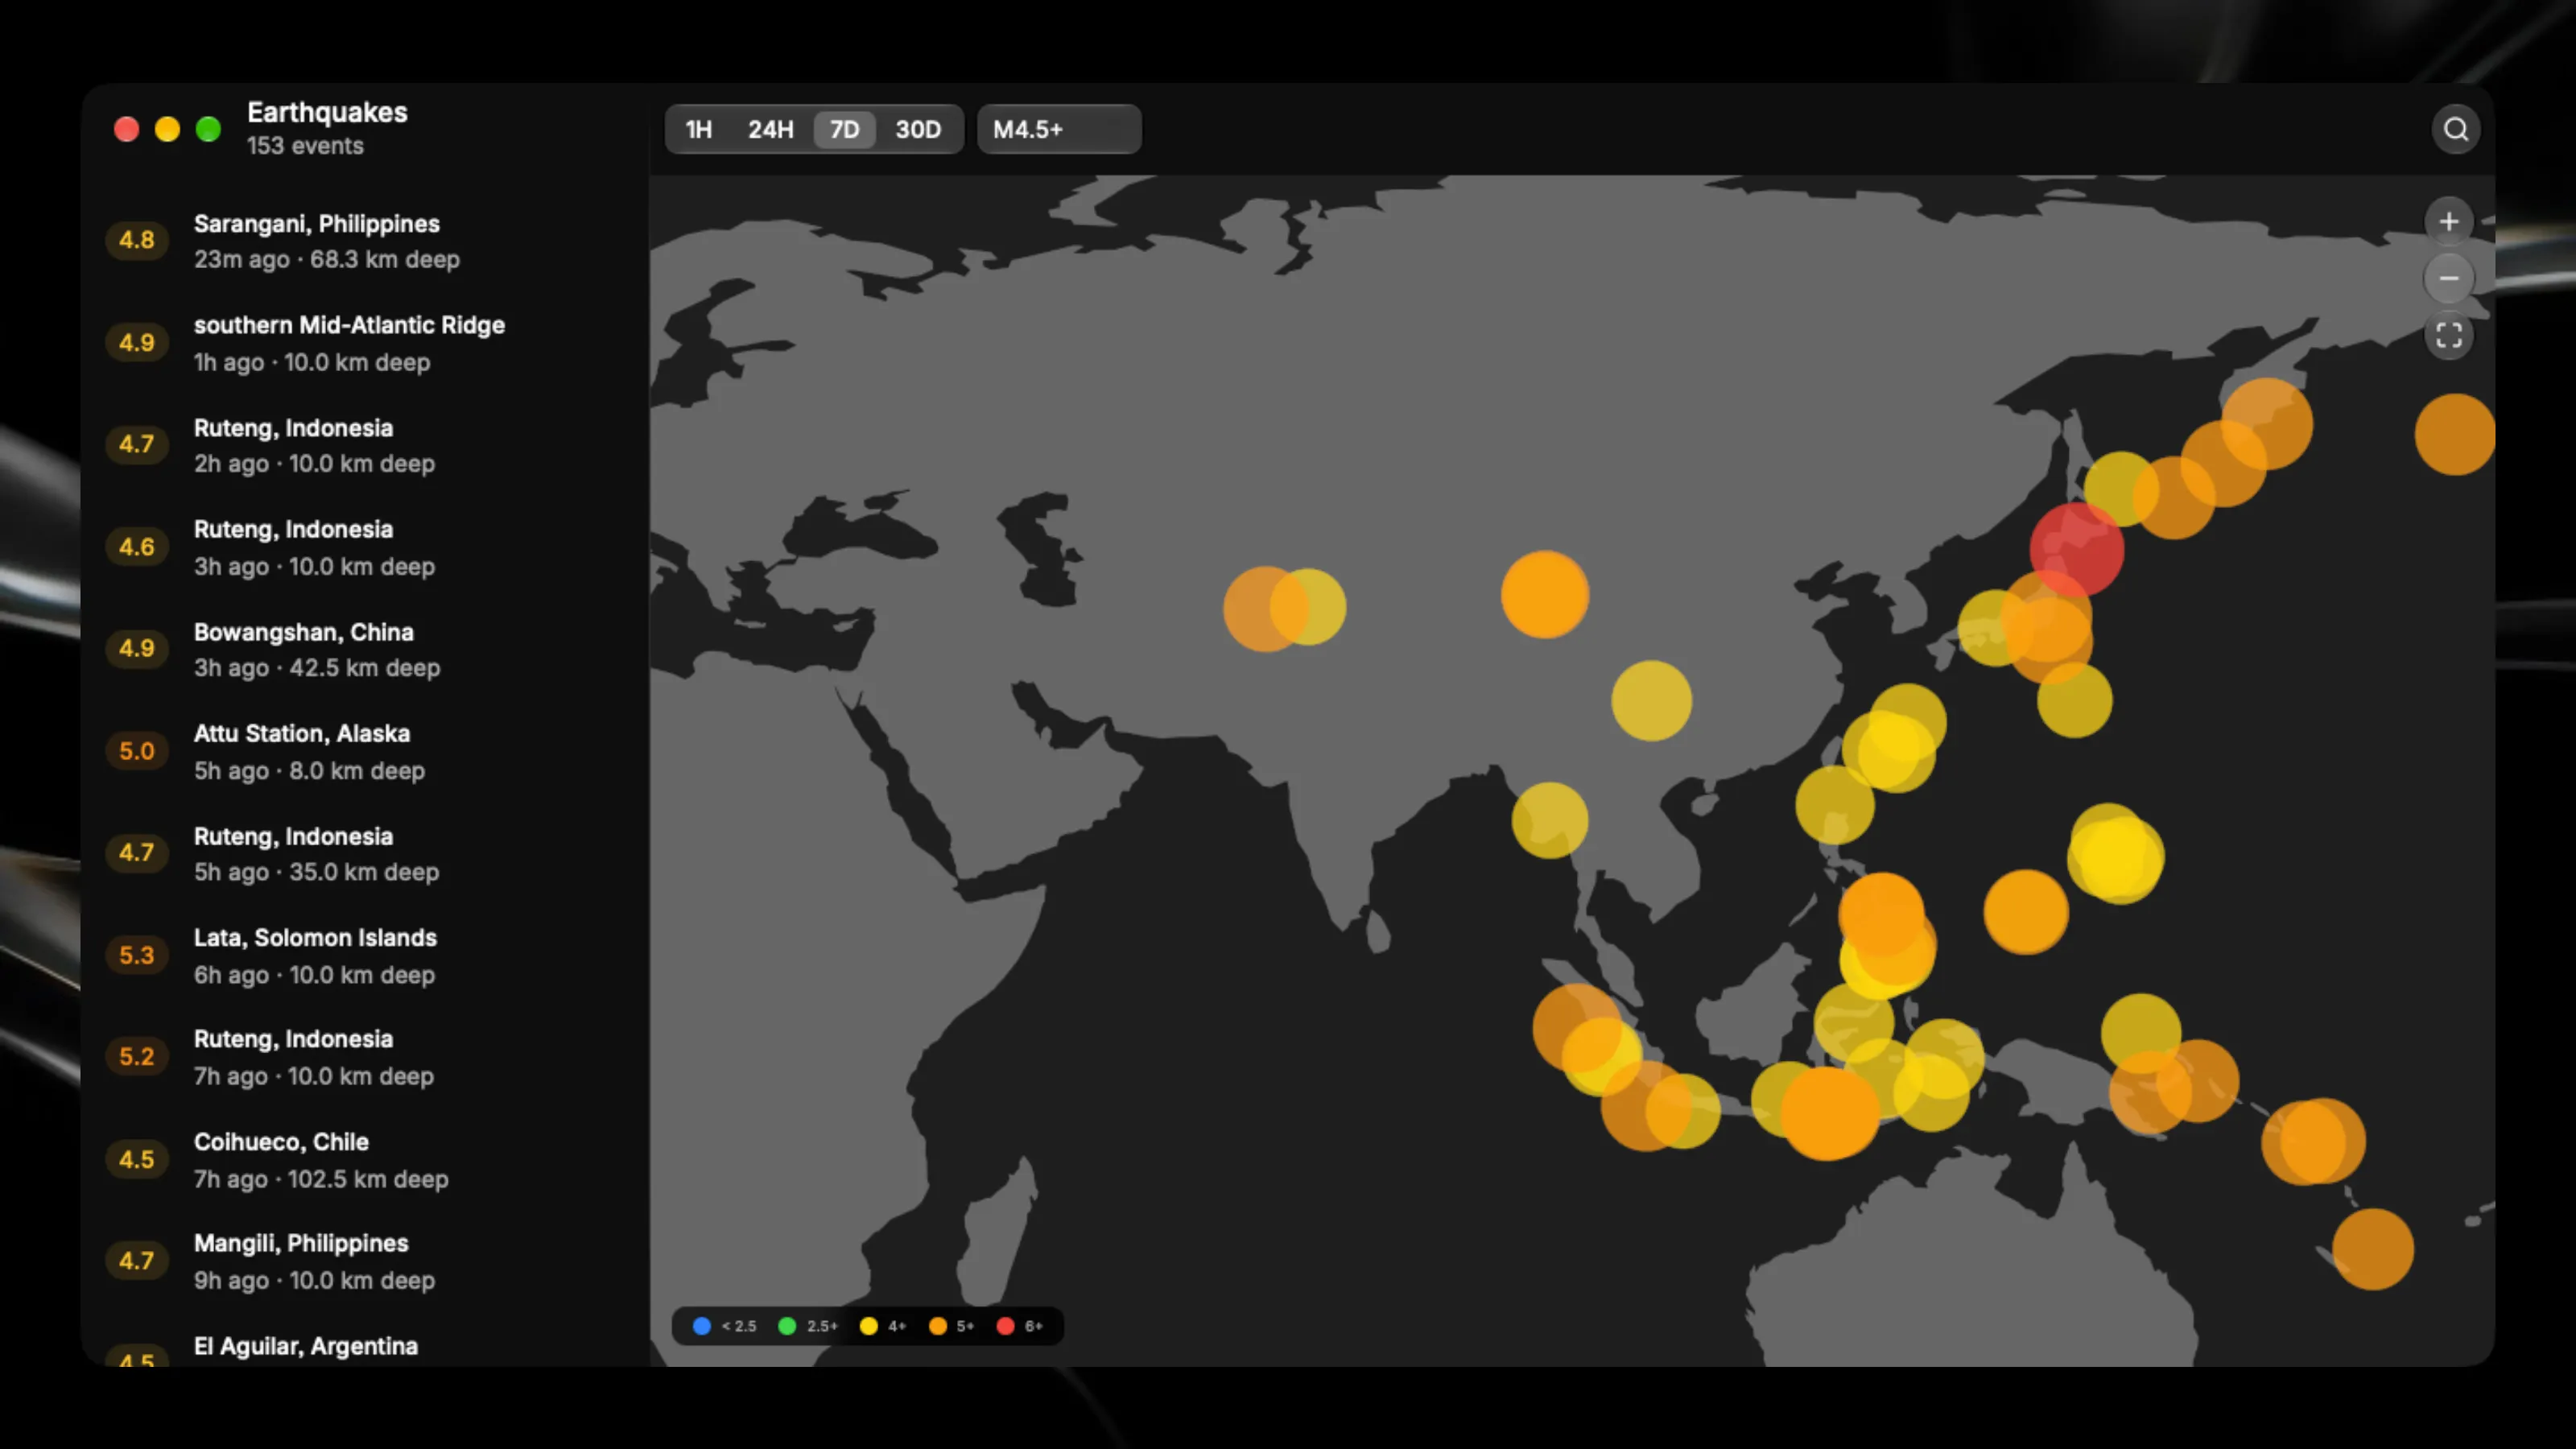
Task: Zoom out the map with minus button
Action: point(2448,278)
